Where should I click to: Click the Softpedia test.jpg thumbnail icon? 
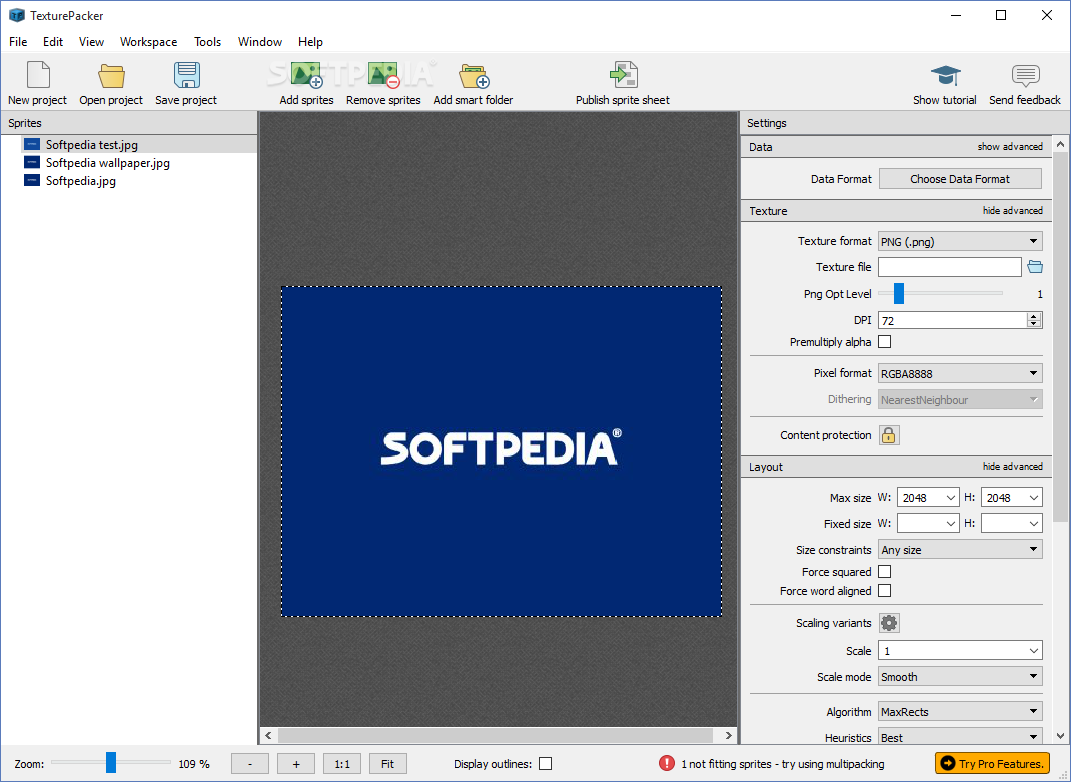pyautogui.click(x=32, y=144)
